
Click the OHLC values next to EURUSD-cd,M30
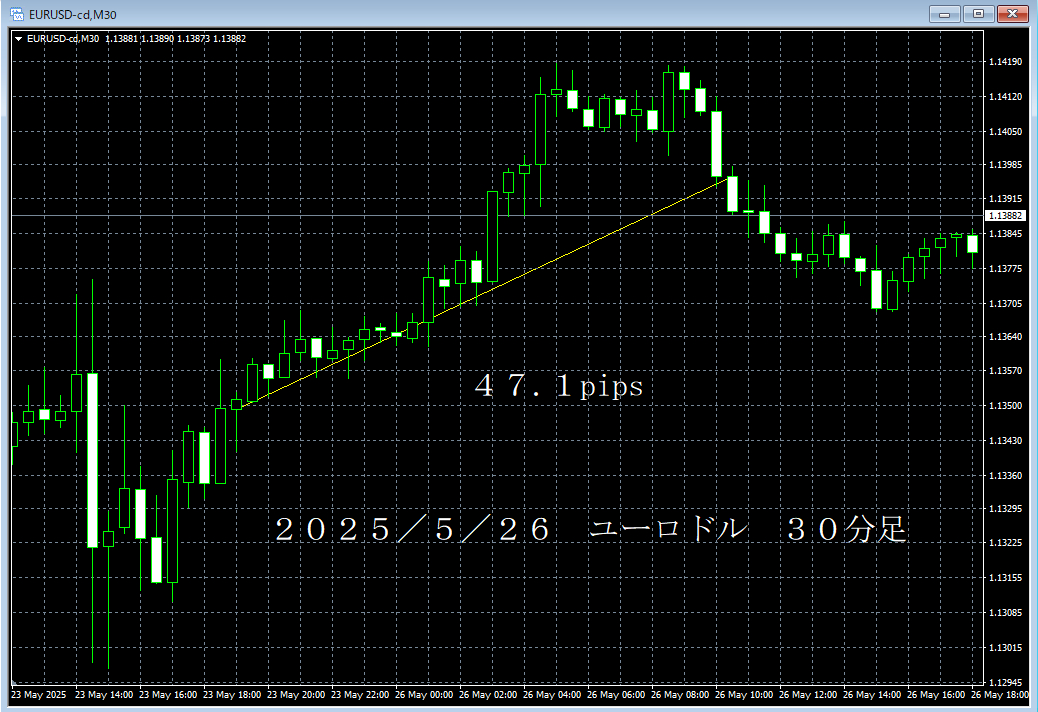tap(175, 39)
